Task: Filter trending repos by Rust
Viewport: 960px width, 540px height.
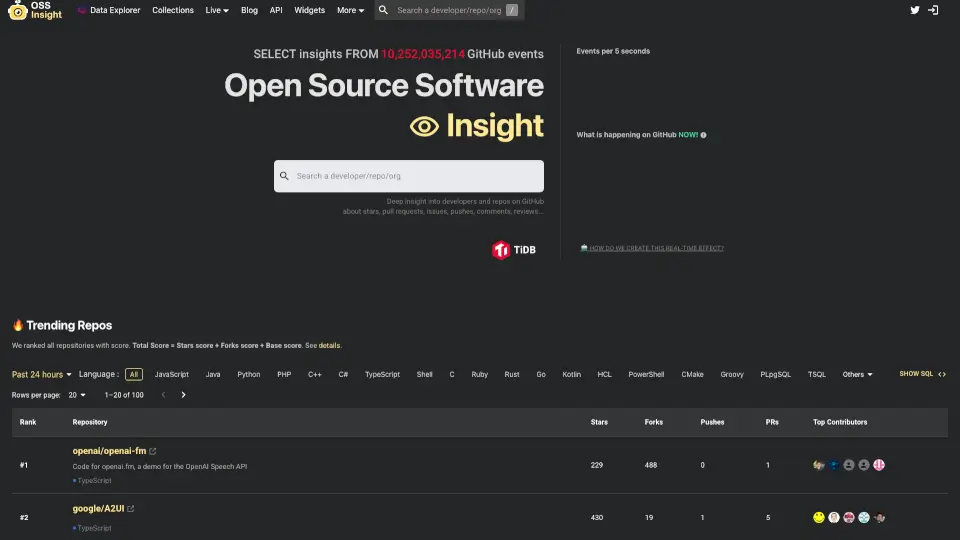Action: pos(512,374)
